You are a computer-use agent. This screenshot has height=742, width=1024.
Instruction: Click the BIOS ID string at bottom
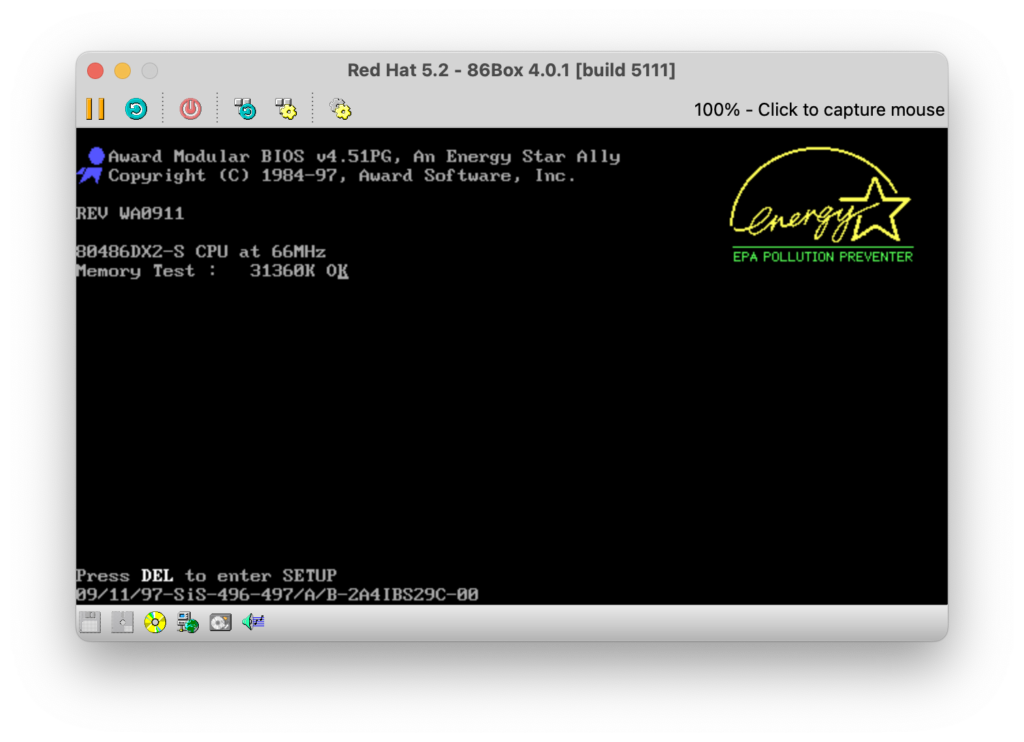(278, 594)
